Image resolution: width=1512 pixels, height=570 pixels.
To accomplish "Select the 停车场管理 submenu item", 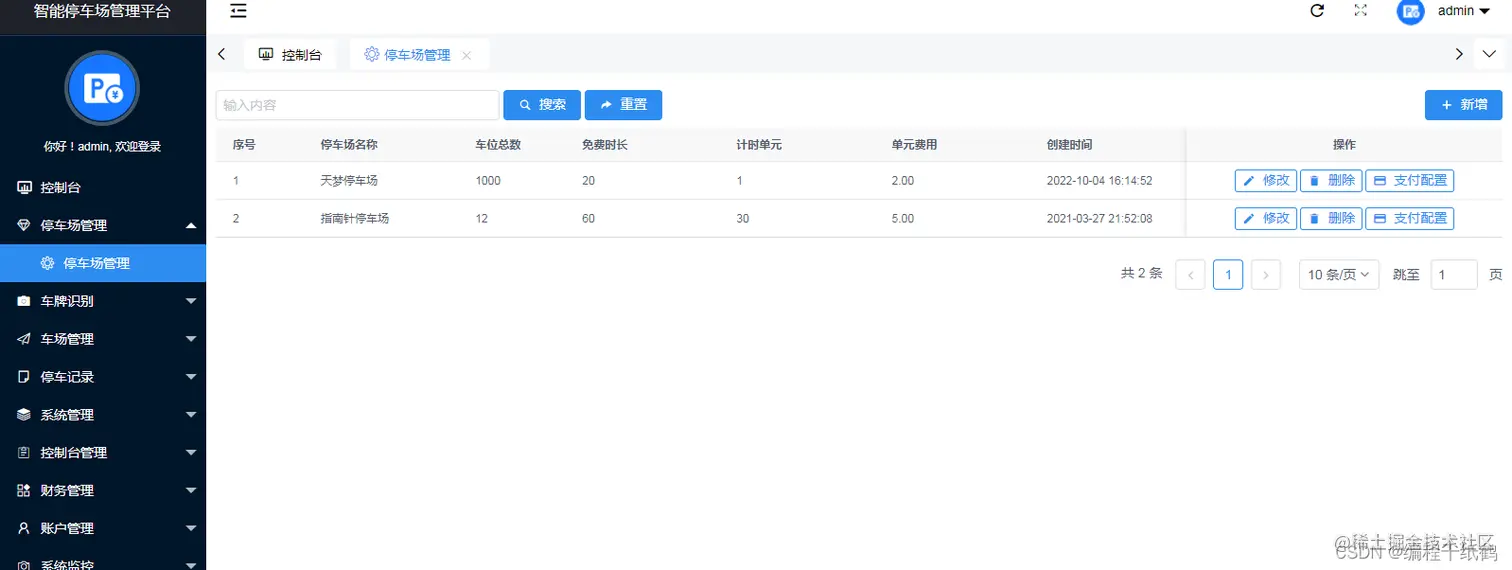I will (103, 263).
